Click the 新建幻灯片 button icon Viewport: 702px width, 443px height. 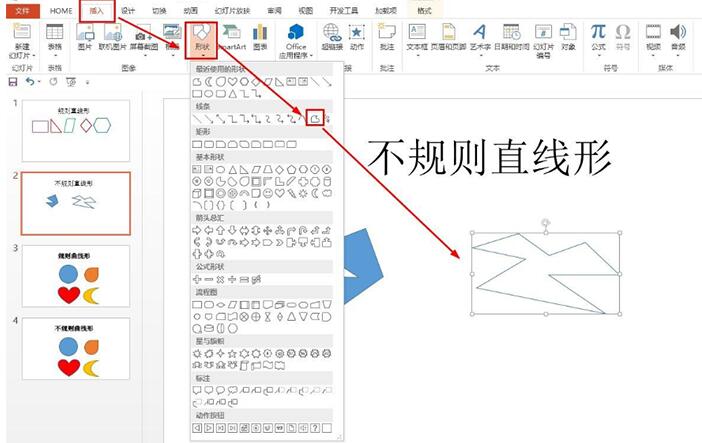coord(22,32)
